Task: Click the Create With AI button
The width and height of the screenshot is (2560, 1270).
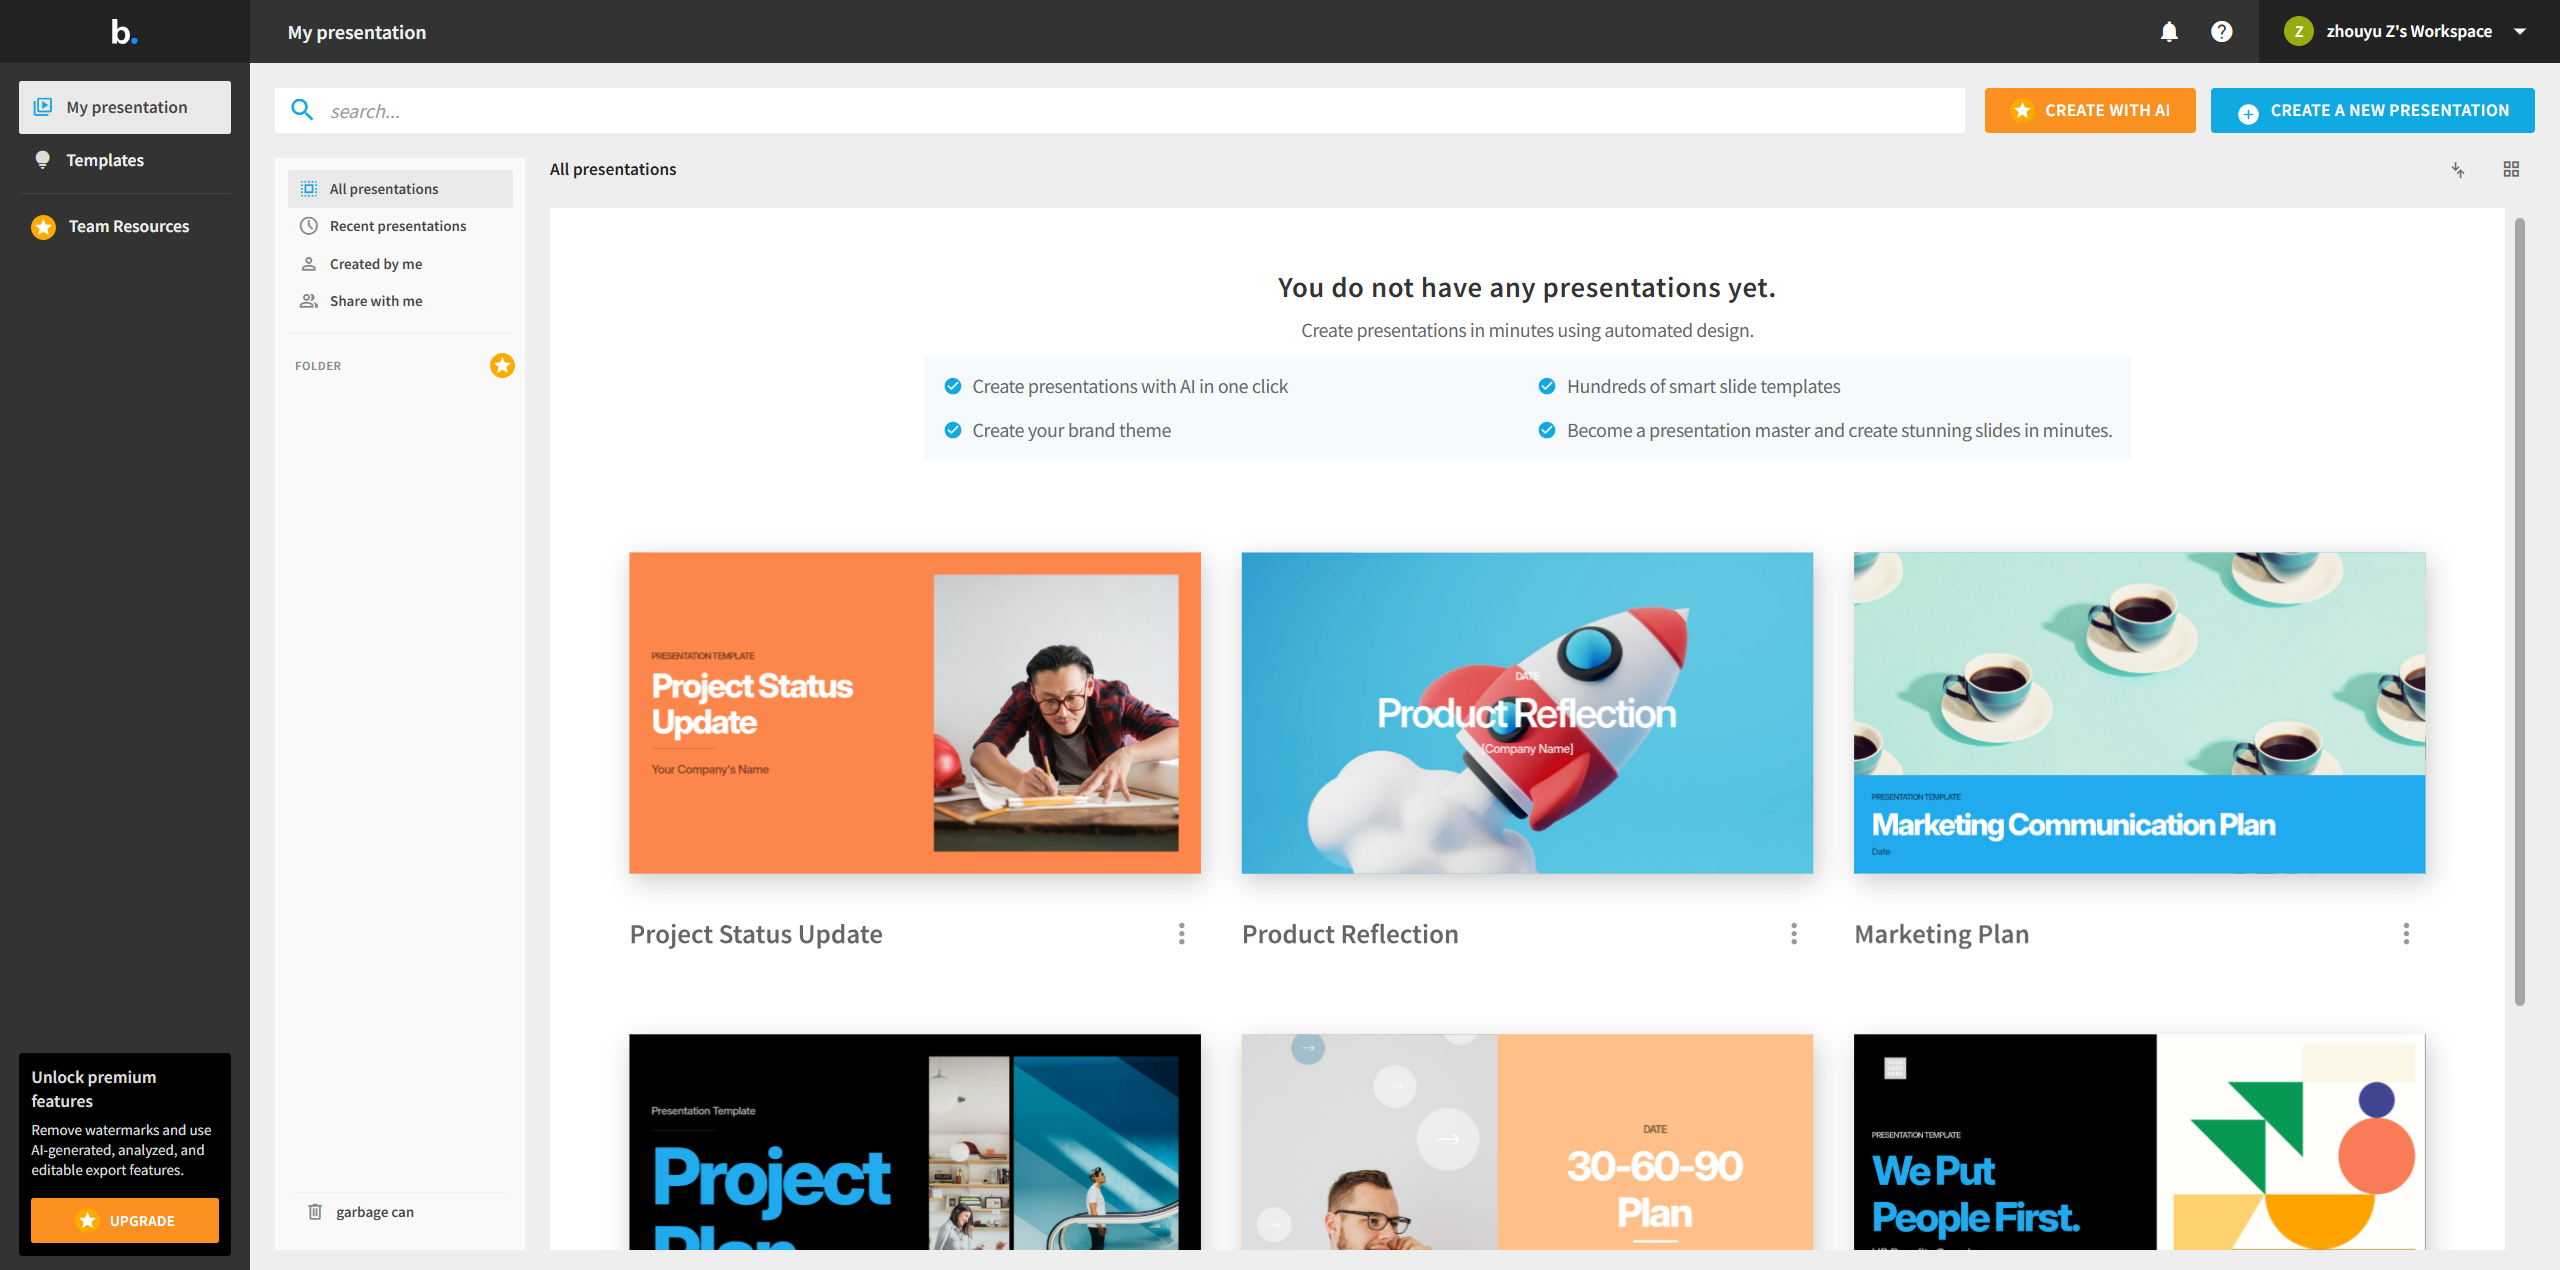Action: click(2090, 111)
